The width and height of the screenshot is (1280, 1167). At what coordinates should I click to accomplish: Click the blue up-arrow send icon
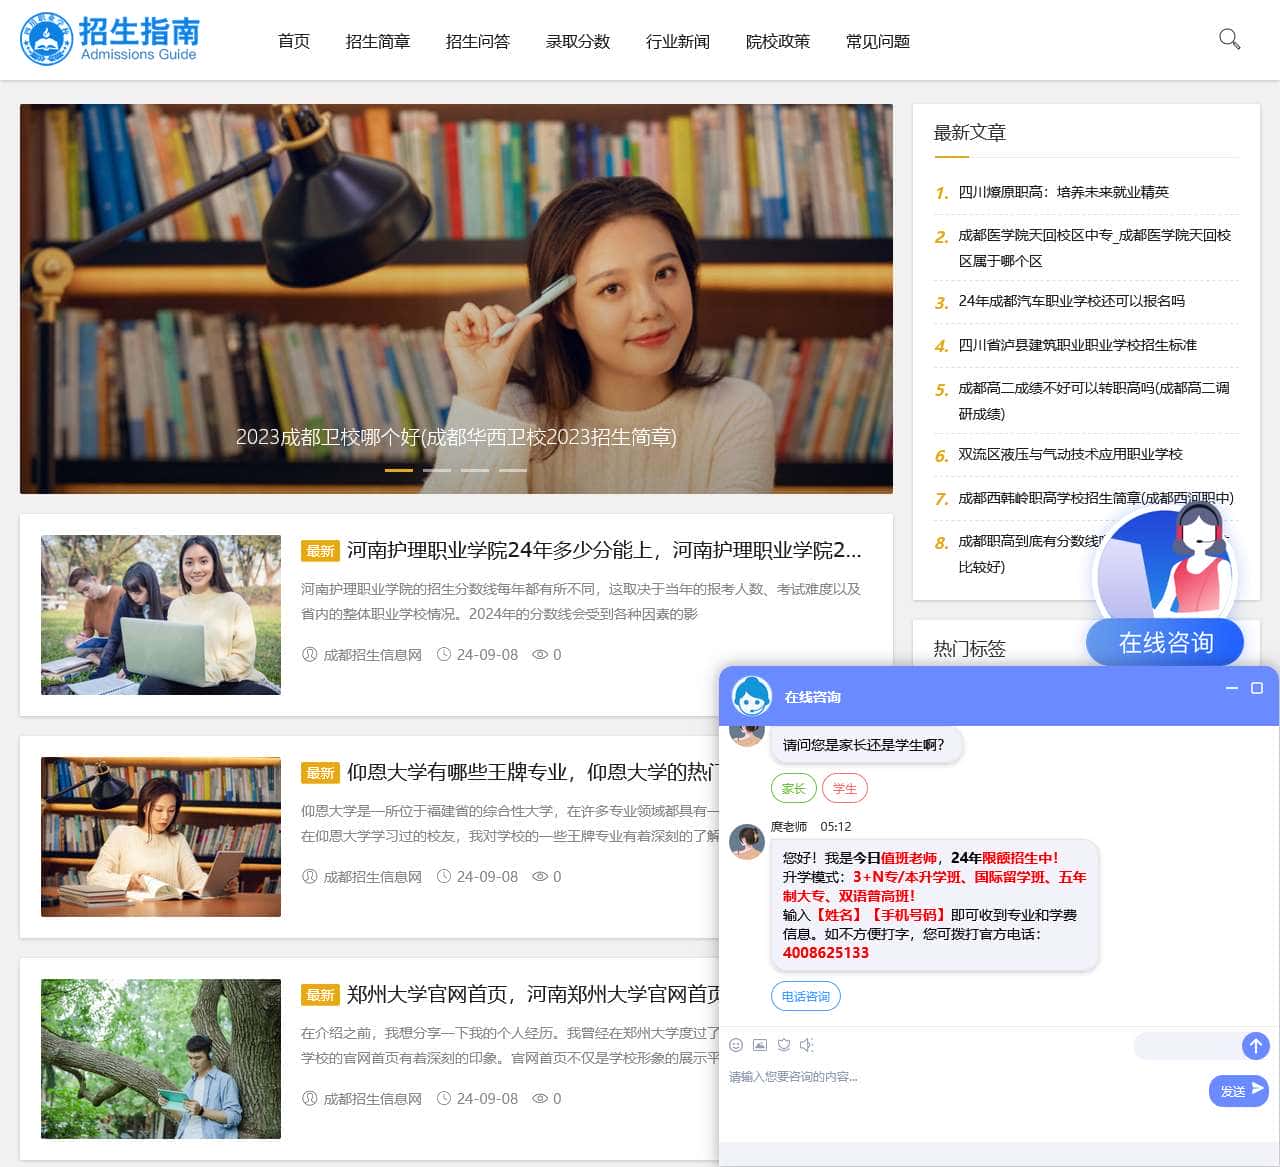click(1256, 1046)
